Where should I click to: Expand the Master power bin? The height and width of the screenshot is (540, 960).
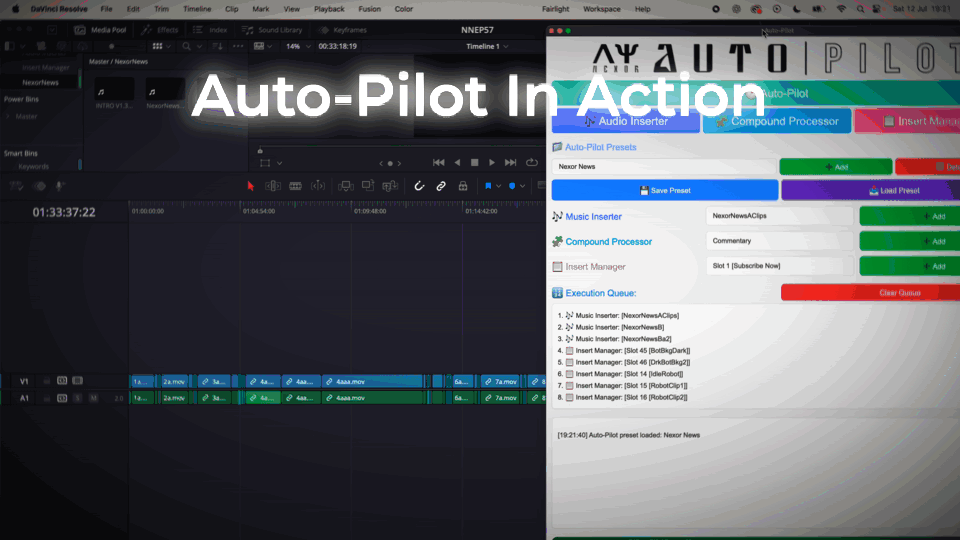coord(8,116)
